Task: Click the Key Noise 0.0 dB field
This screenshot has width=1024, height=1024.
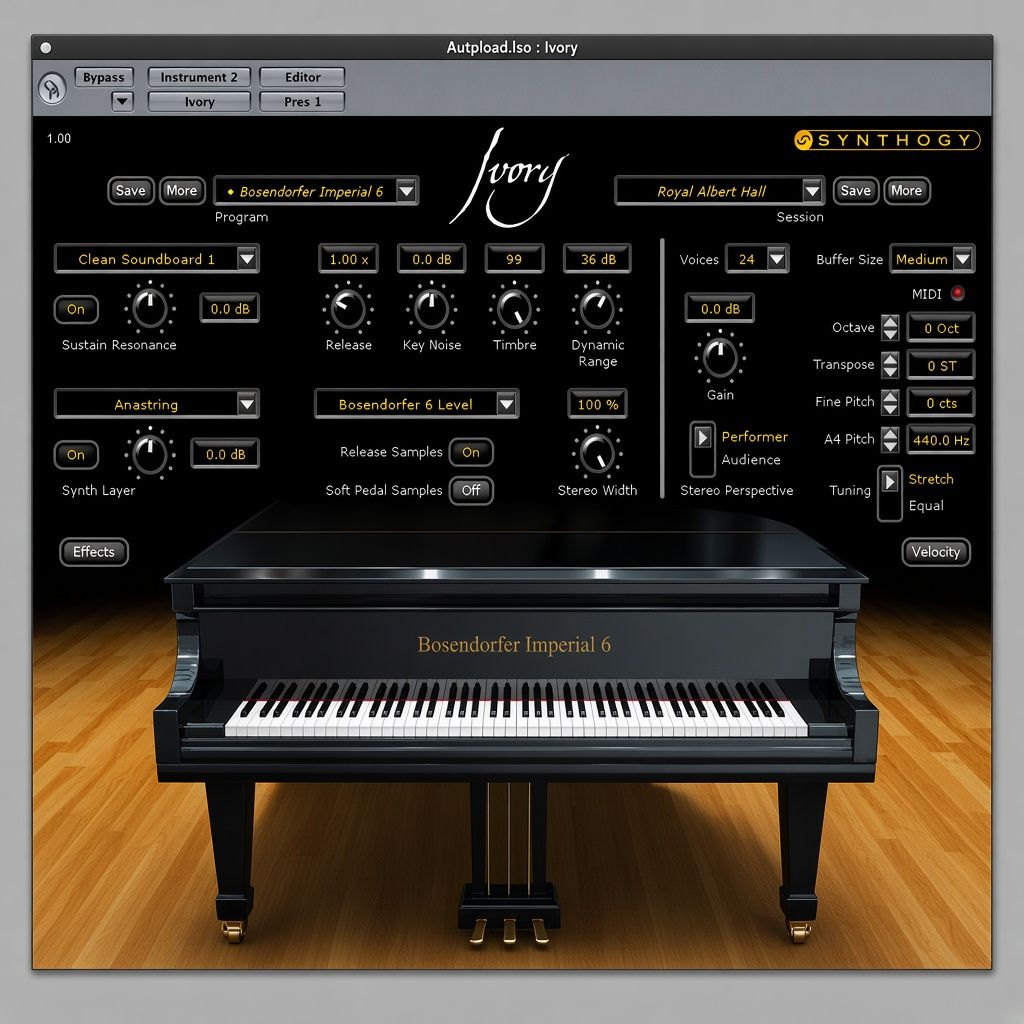Action: pos(431,259)
